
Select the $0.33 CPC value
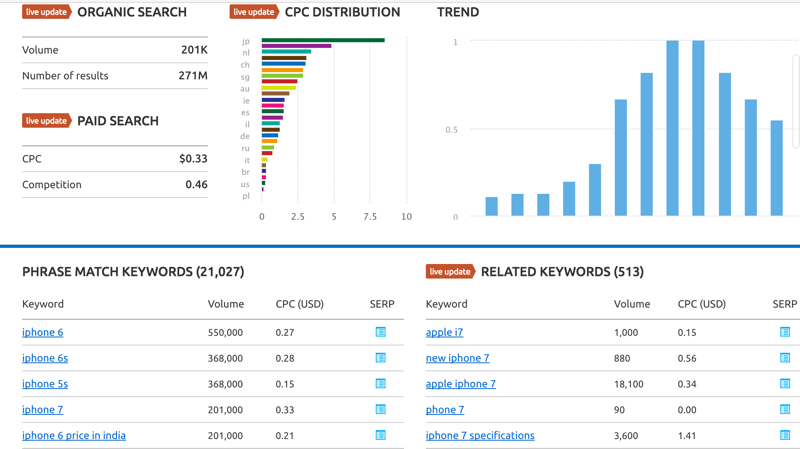tap(193, 159)
